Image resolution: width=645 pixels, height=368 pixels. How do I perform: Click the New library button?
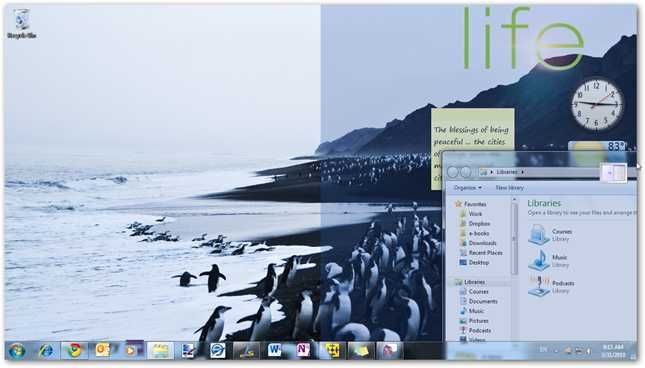pos(509,187)
